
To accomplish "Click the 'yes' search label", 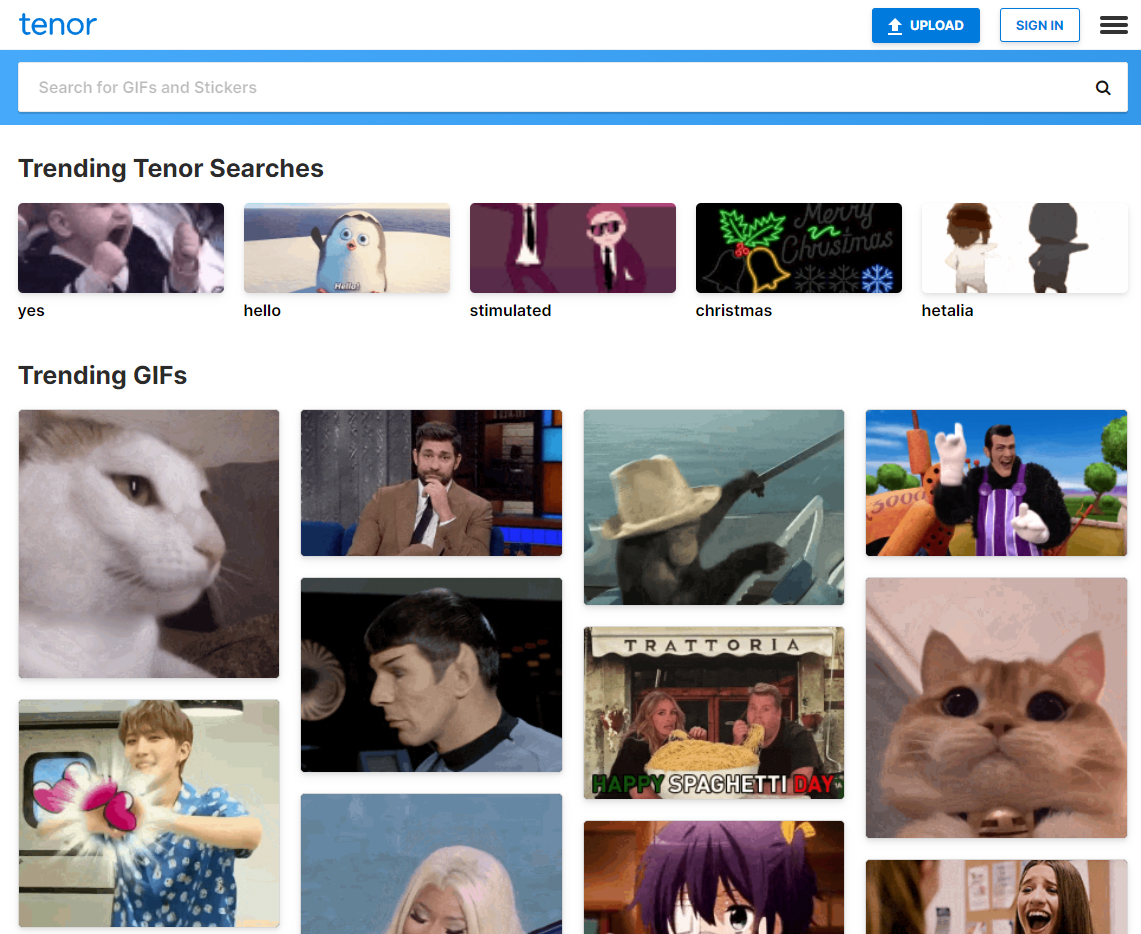I will pyautogui.click(x=31, y=311).
